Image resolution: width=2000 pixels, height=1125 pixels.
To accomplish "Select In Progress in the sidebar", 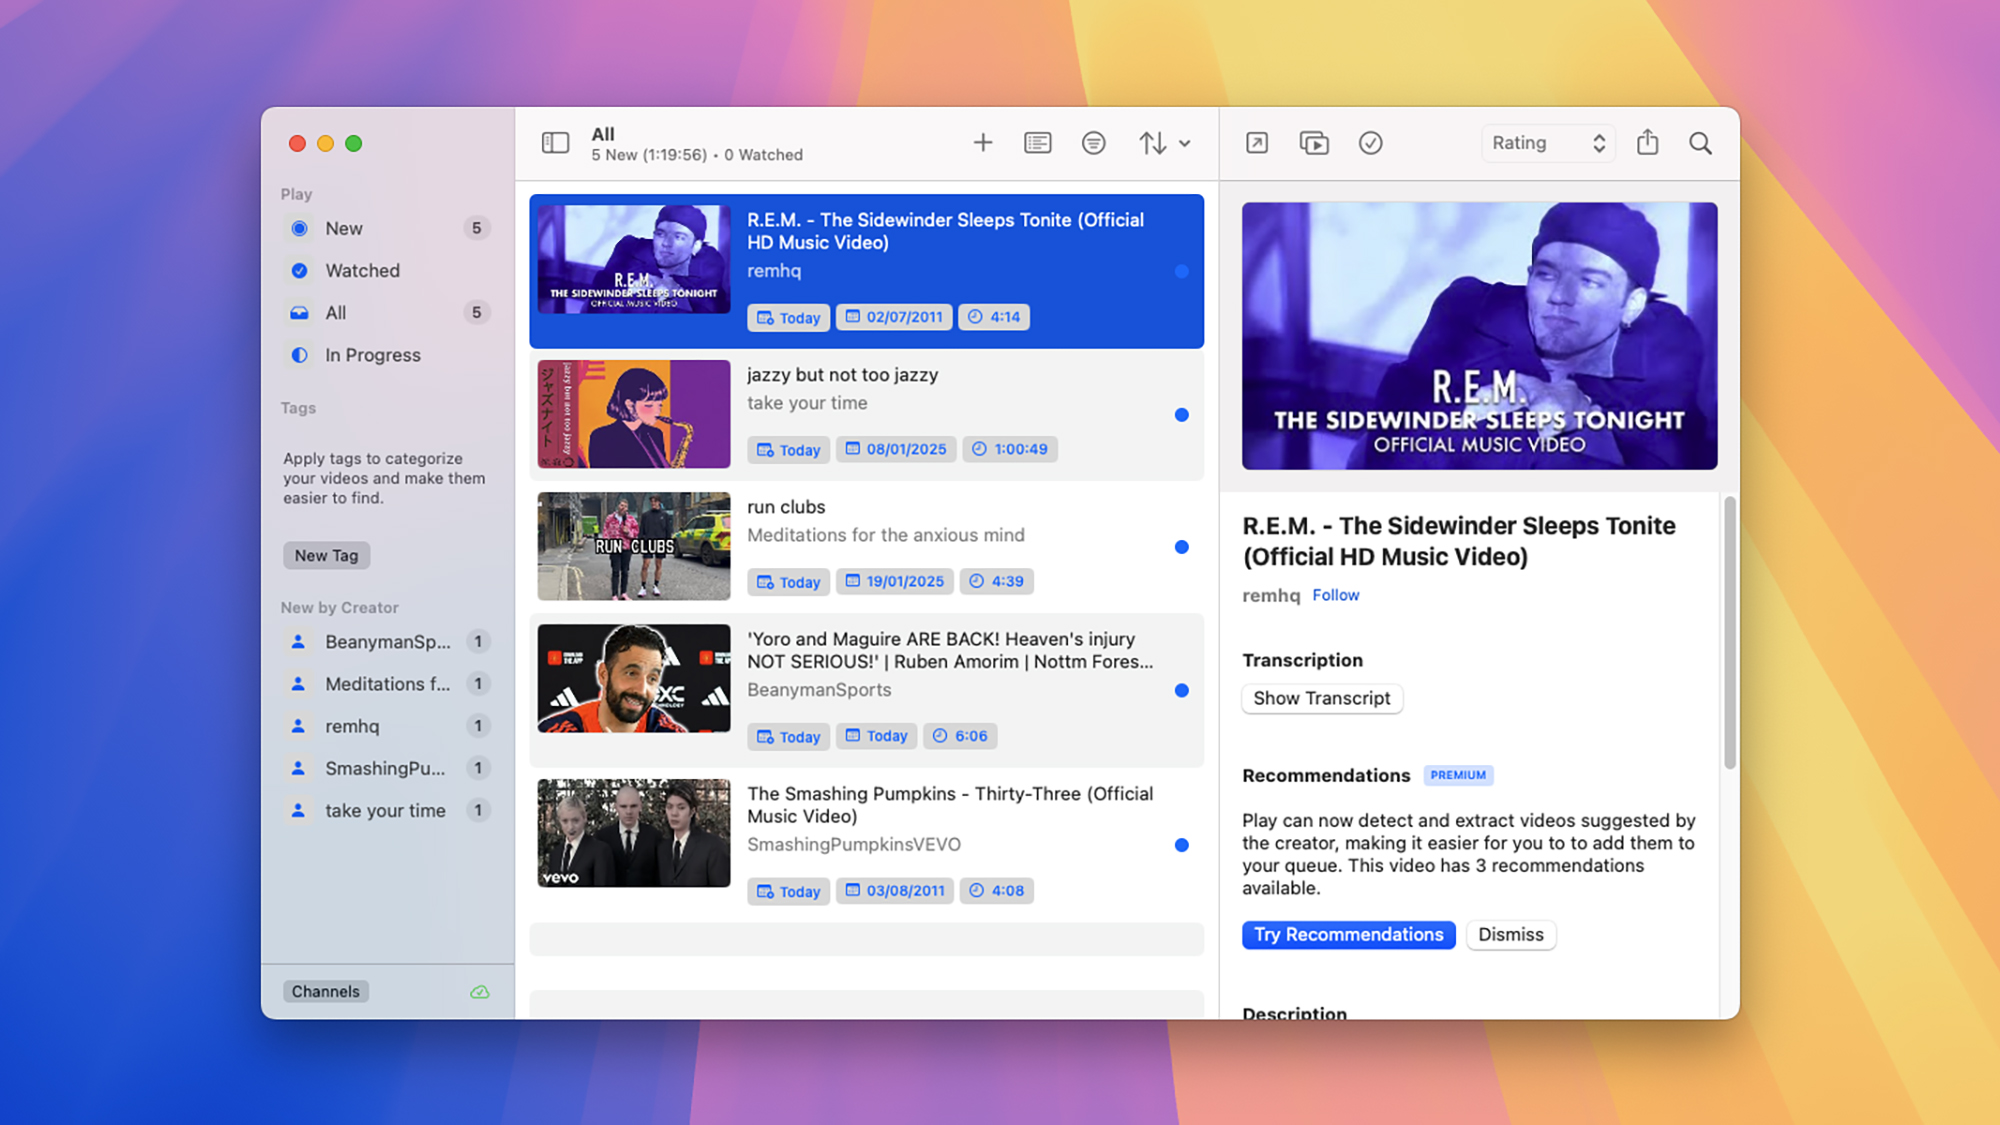I will 372,355.
